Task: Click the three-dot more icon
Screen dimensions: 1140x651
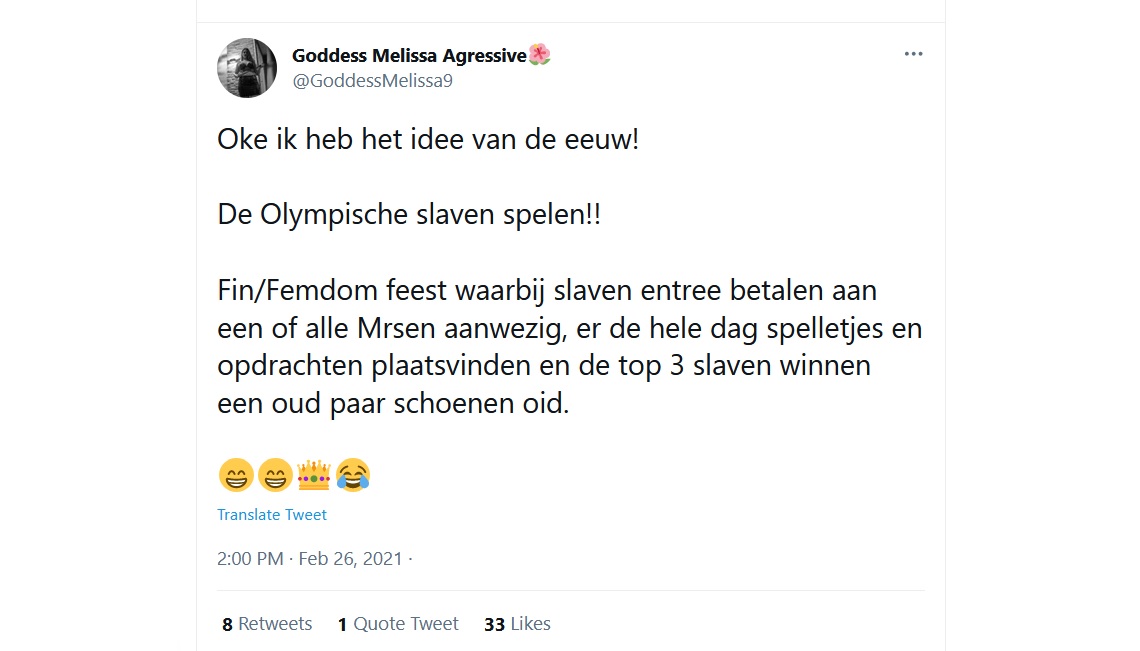Action: point(913,54)
